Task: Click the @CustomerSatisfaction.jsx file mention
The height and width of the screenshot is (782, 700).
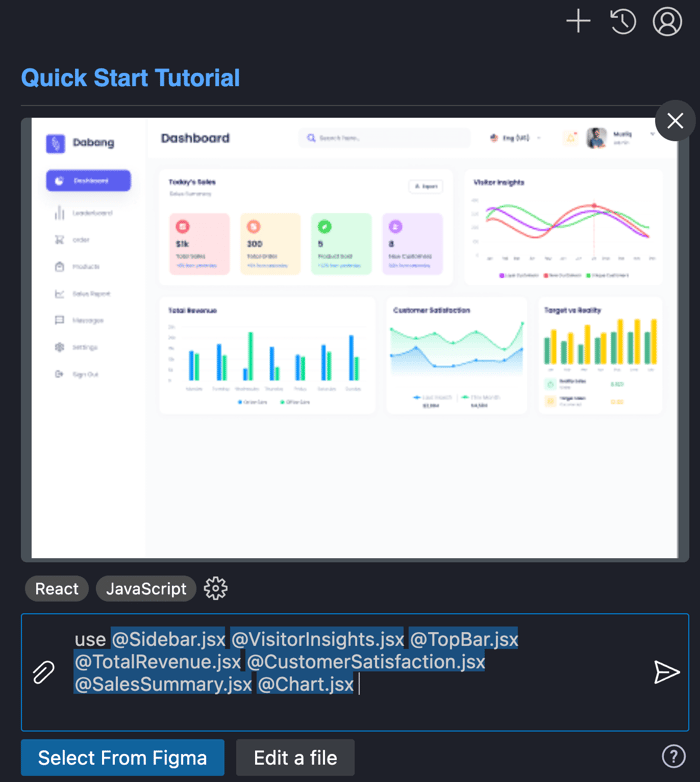Action: tap(366, 662)
